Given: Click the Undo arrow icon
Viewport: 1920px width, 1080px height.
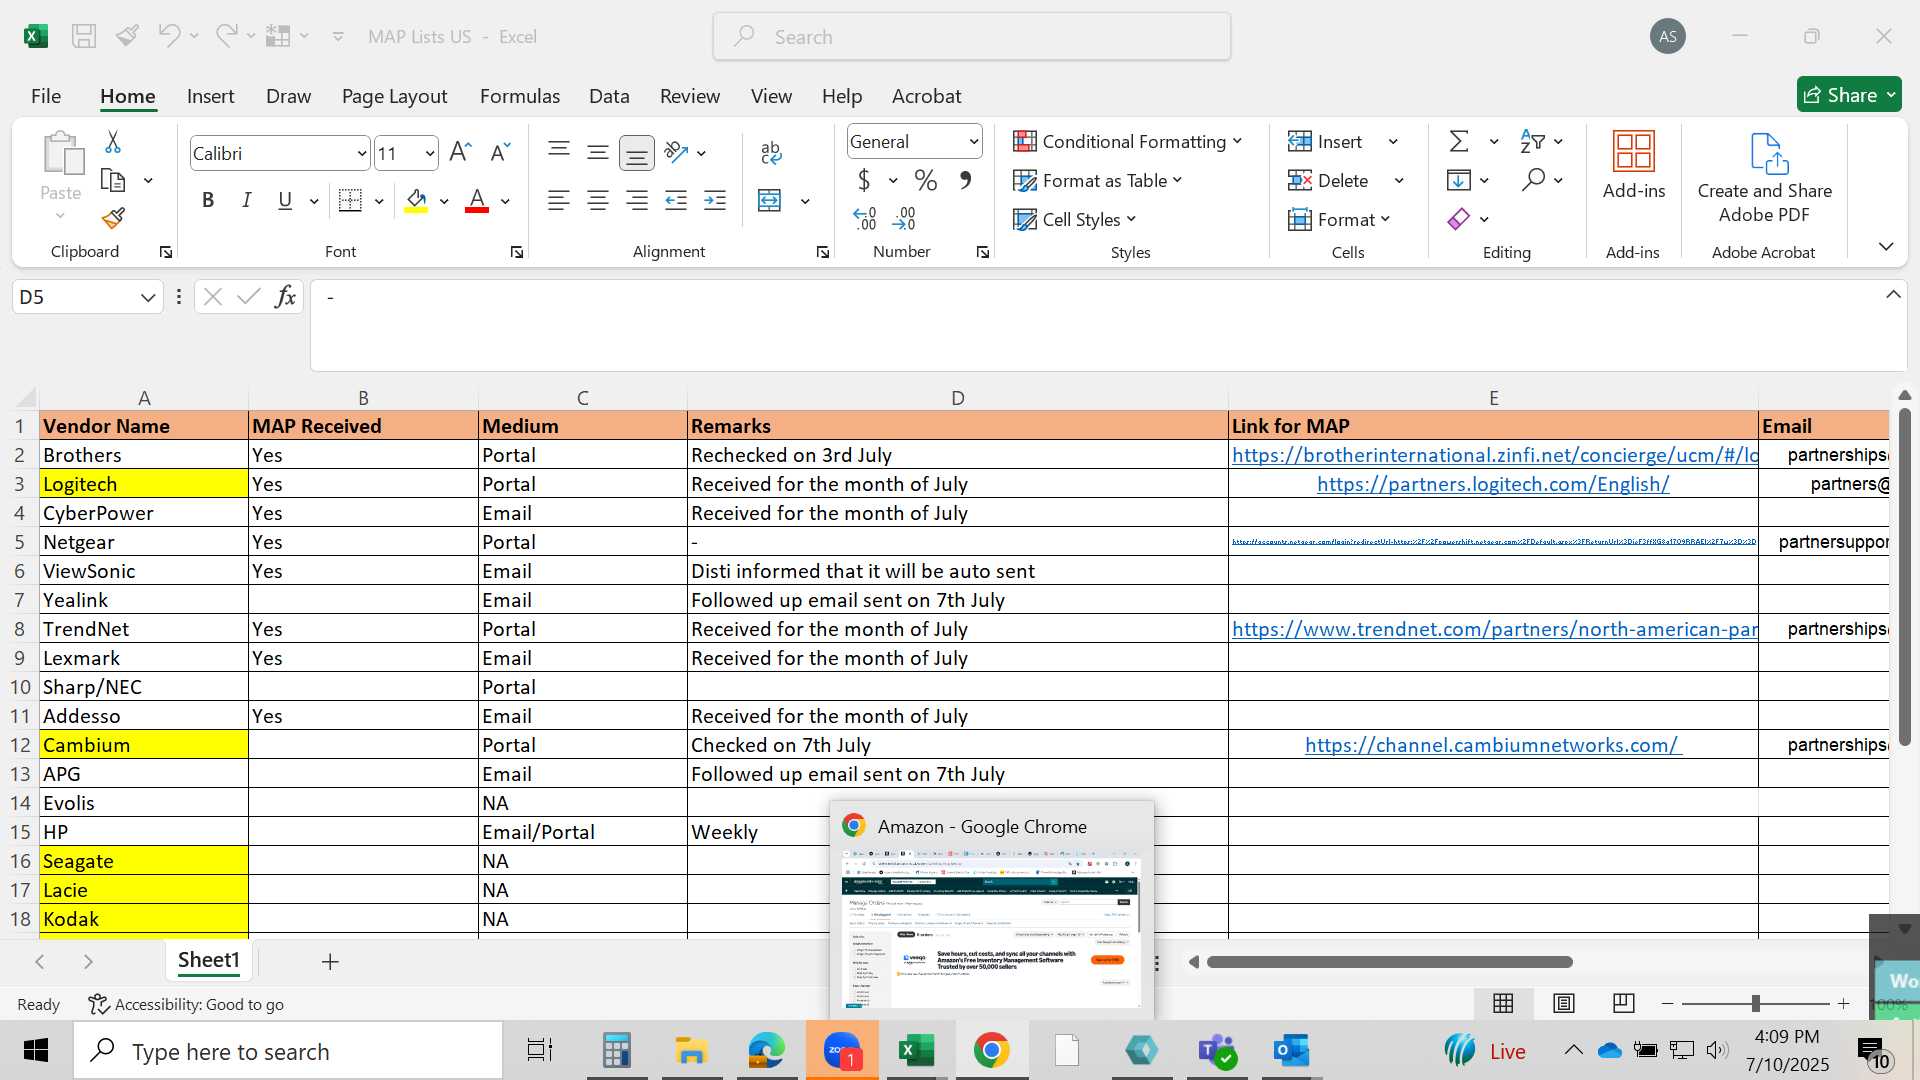Looking at the screenshot, I should click(x=168, y=36).
